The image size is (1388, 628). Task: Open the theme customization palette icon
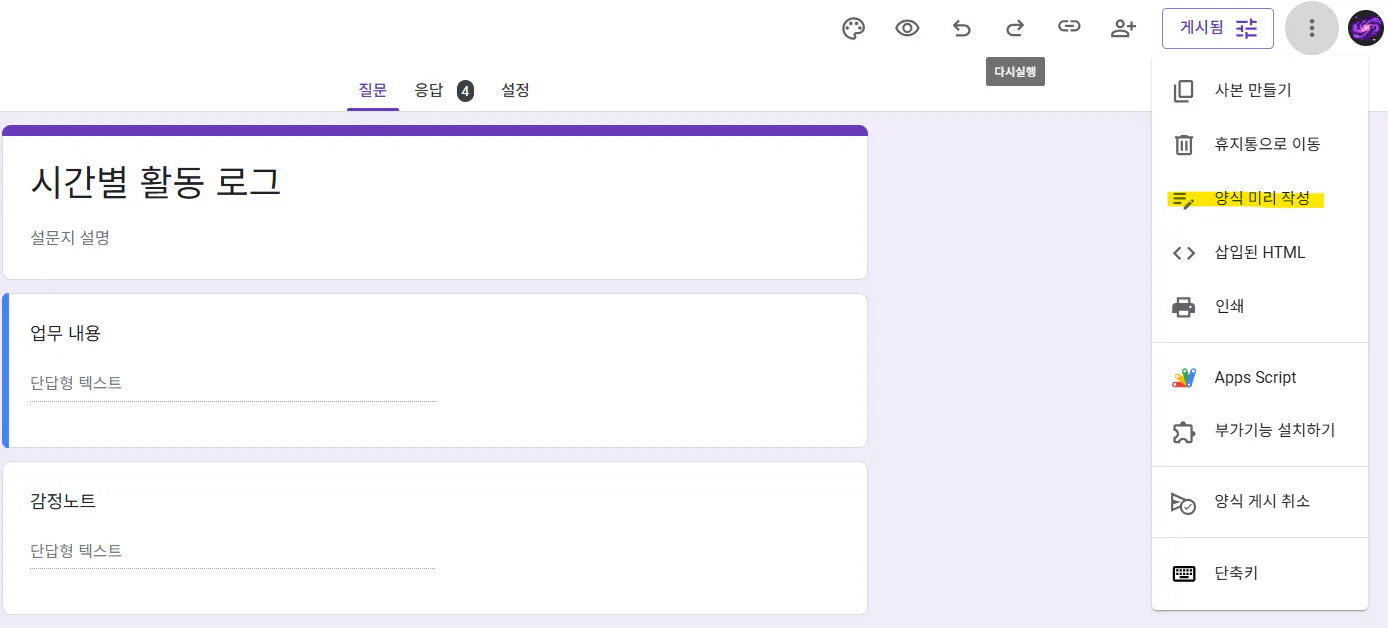[x=853, y=28]
